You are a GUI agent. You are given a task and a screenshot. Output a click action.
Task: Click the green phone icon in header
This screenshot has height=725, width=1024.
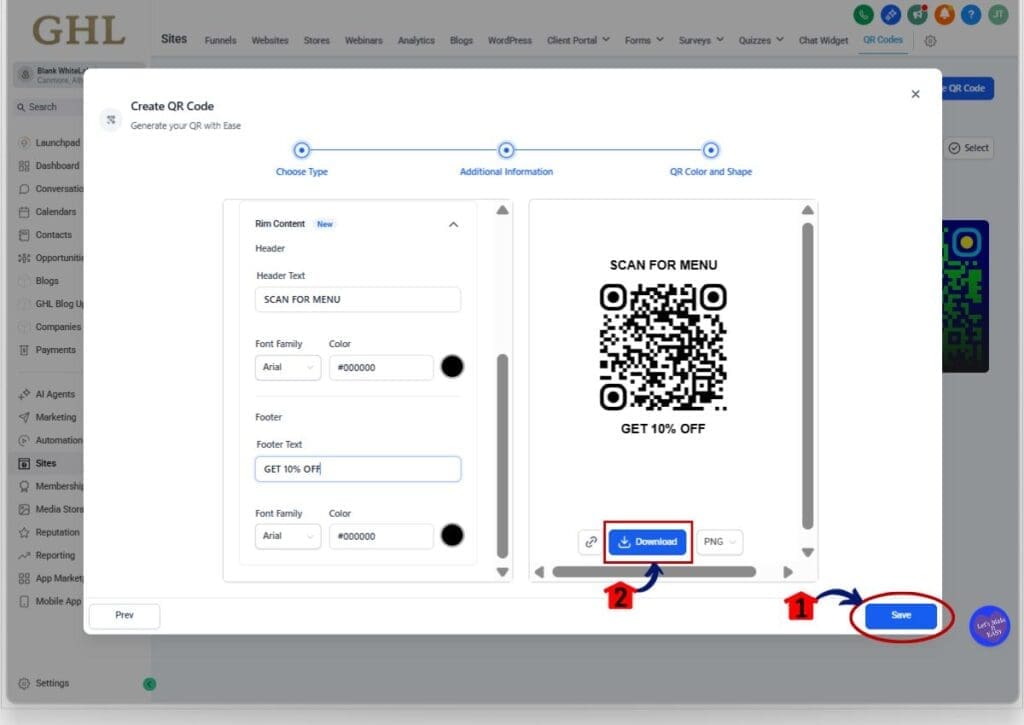pyautogui.click(x=863, y=15)
